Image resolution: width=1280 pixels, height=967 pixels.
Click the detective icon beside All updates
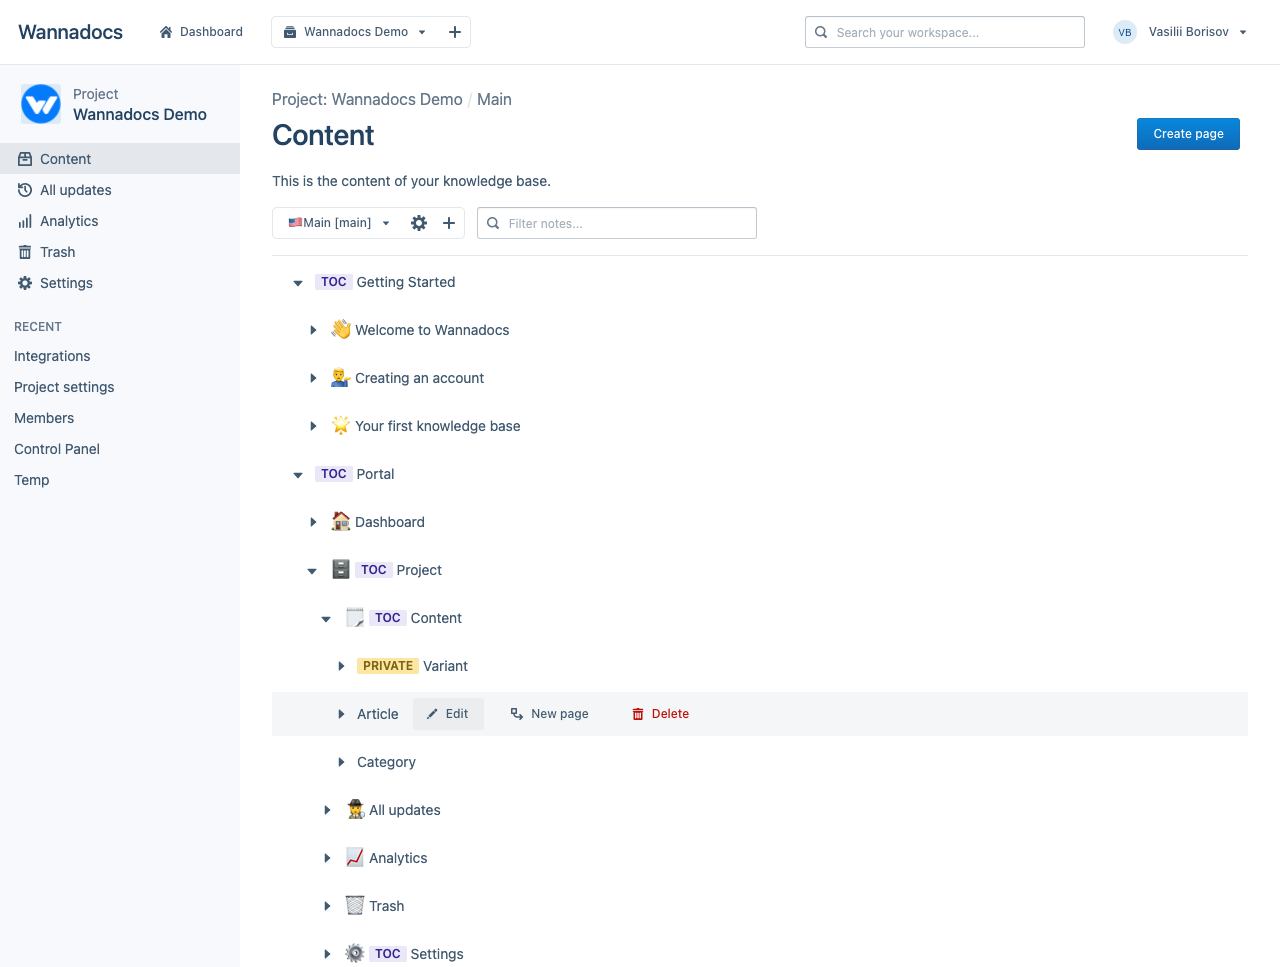tap(355, 809)
